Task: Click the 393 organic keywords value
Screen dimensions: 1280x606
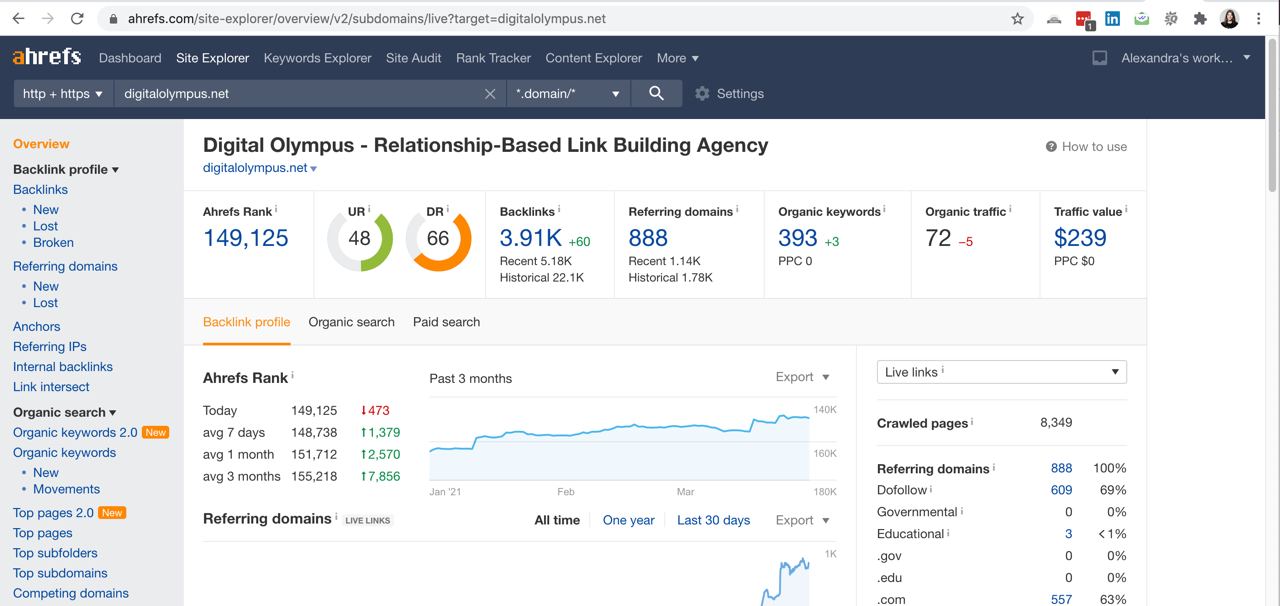Action: (x=798, y=238)
